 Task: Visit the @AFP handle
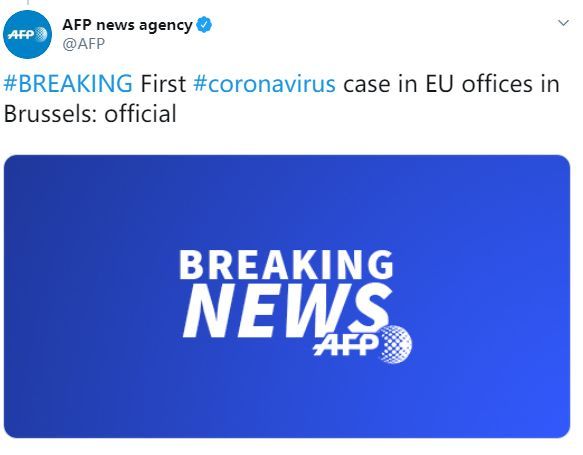click(x=84, y=44)
